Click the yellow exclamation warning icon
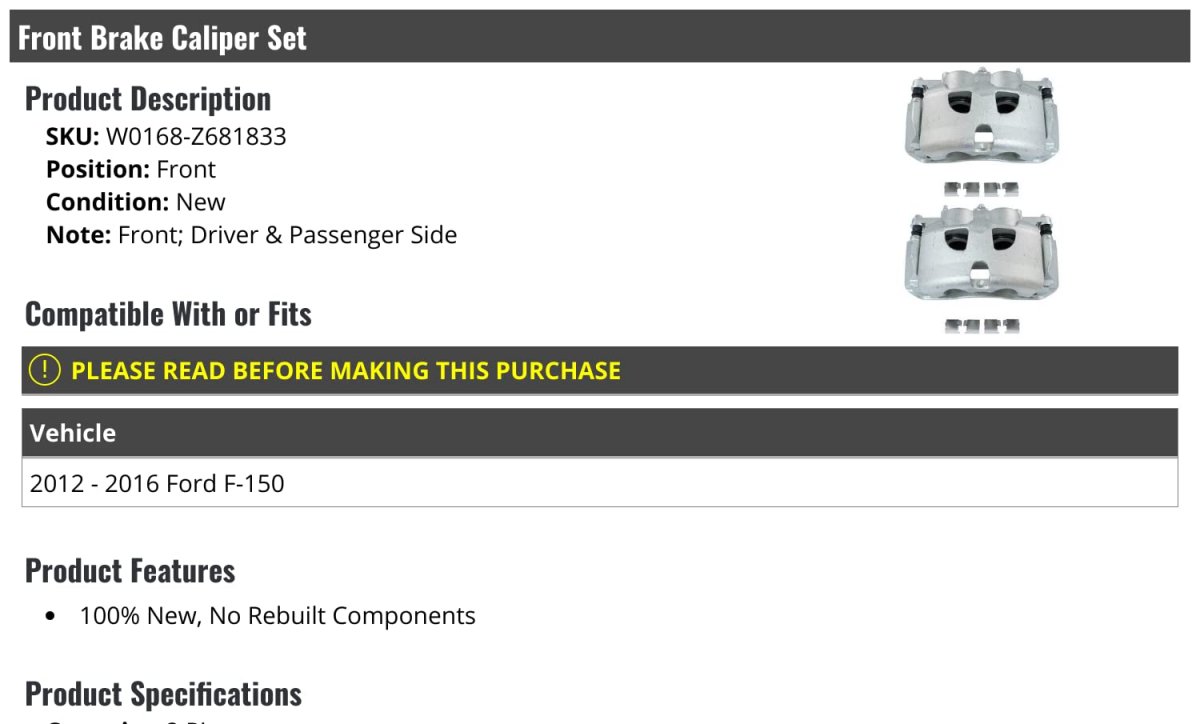 point(45,370)
